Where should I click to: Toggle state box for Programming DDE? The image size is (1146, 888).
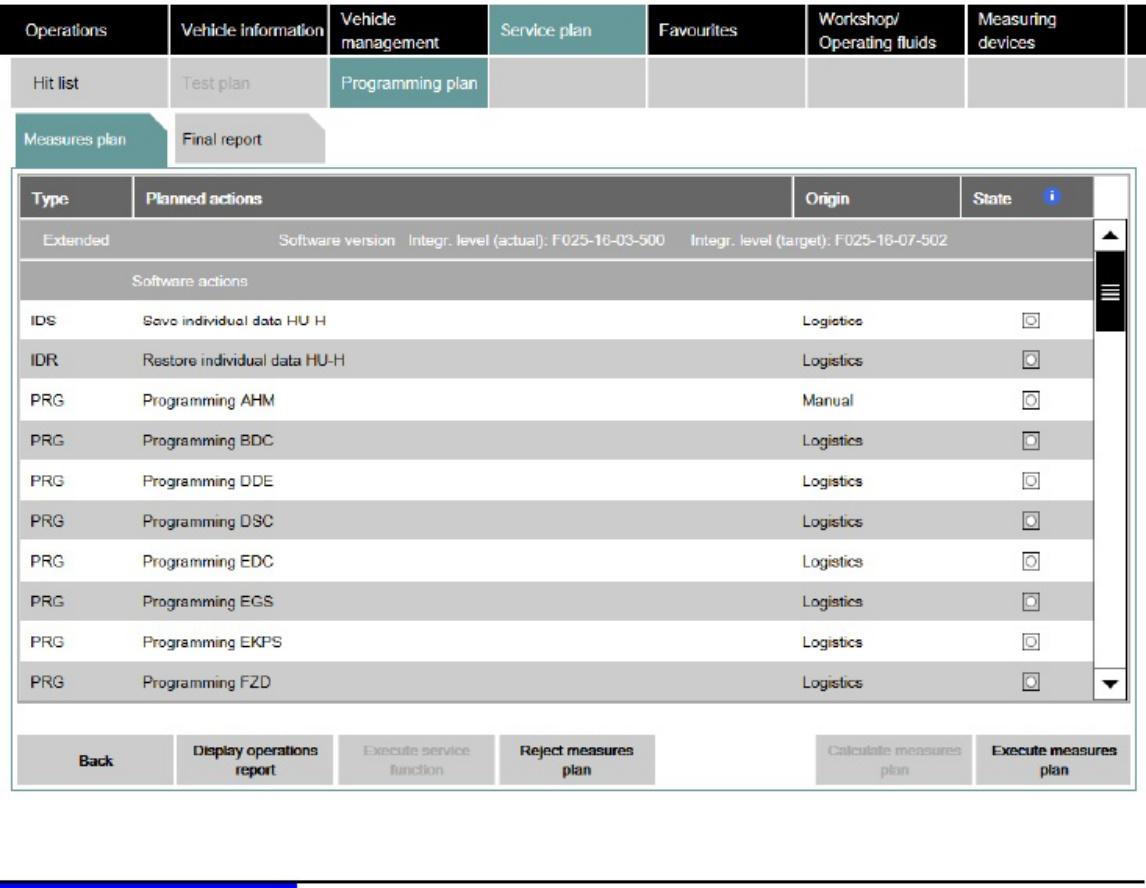pyautogui.click(x=1031, y=481)
